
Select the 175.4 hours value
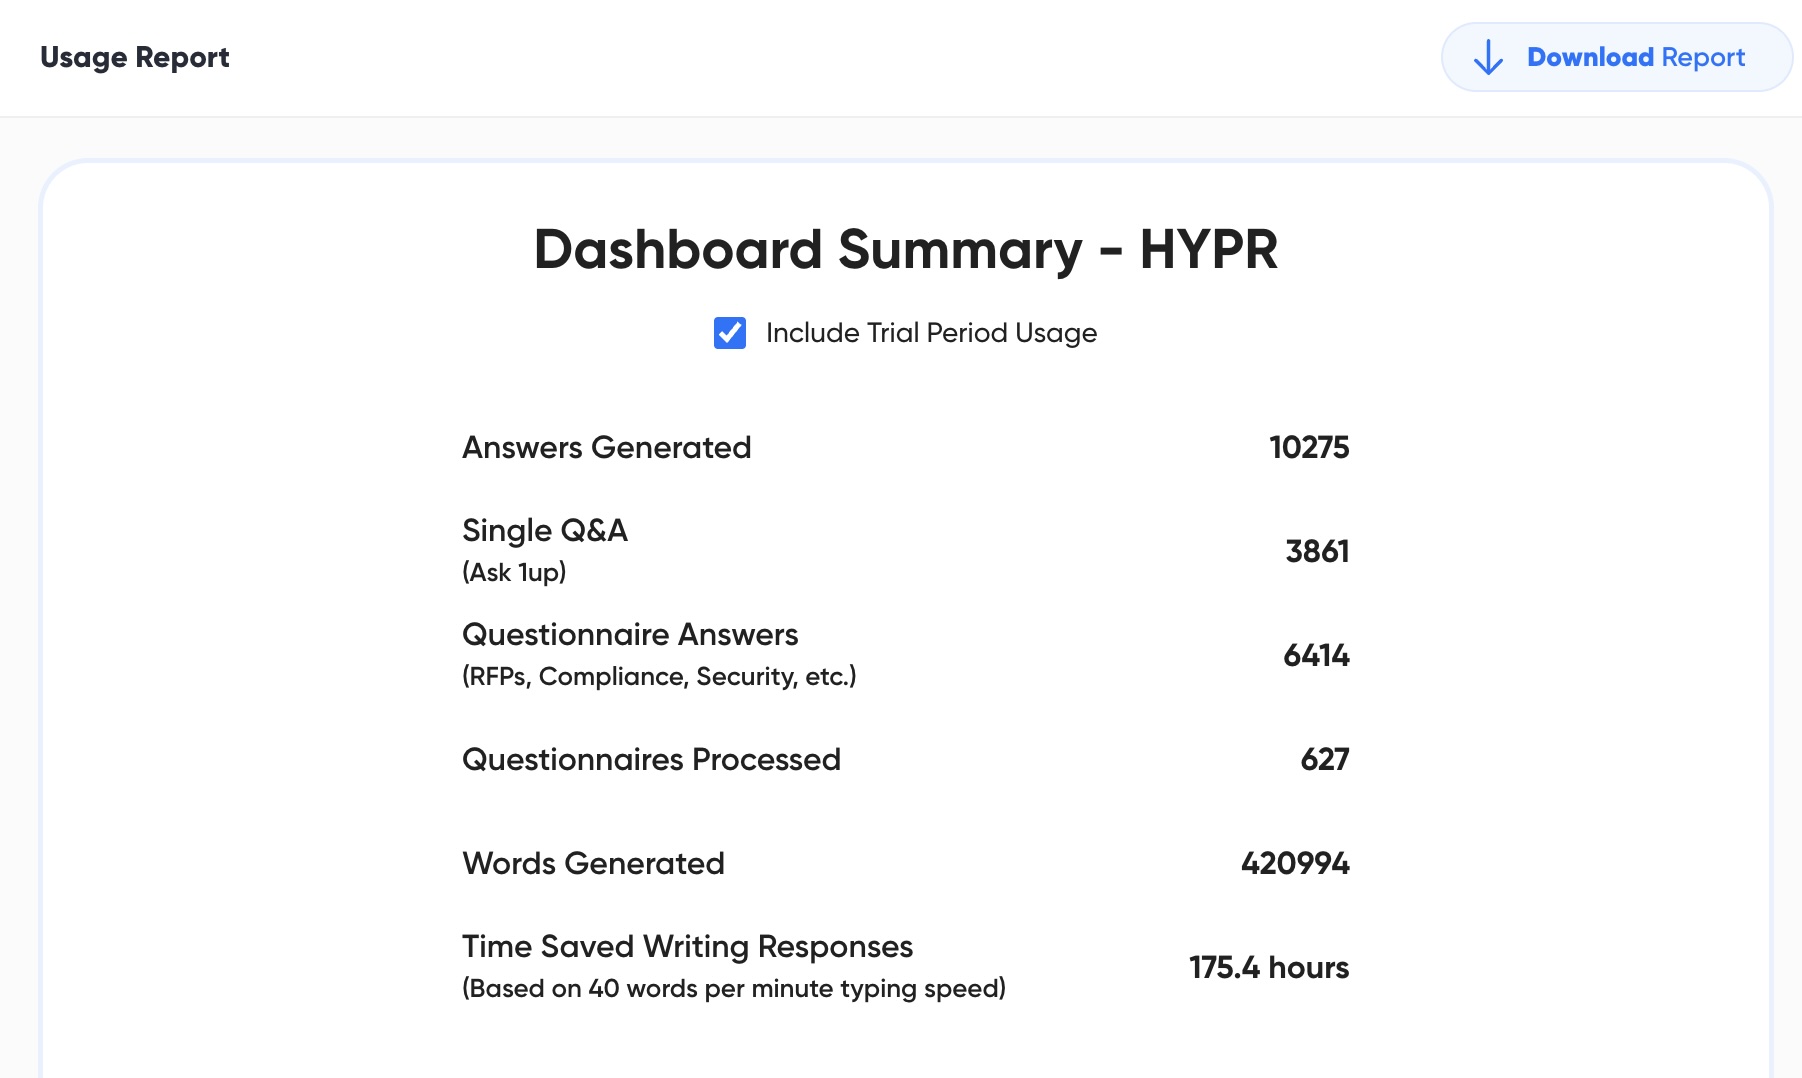[1269, 967]
